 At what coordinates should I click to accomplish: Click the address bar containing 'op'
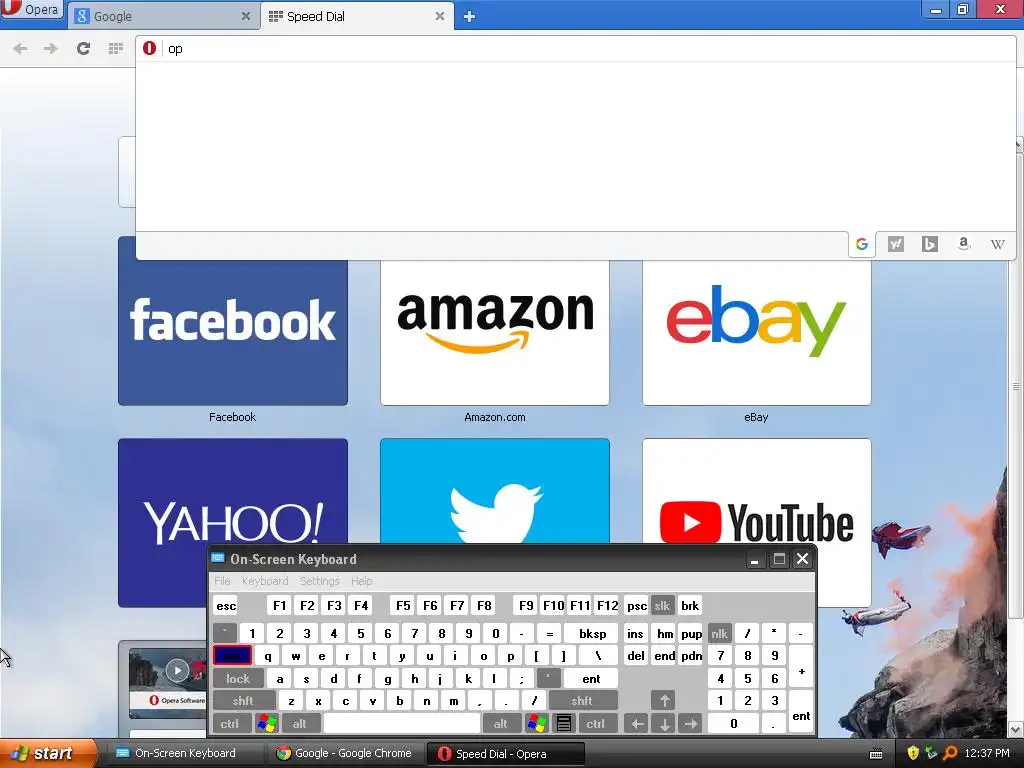pos(575,49)
